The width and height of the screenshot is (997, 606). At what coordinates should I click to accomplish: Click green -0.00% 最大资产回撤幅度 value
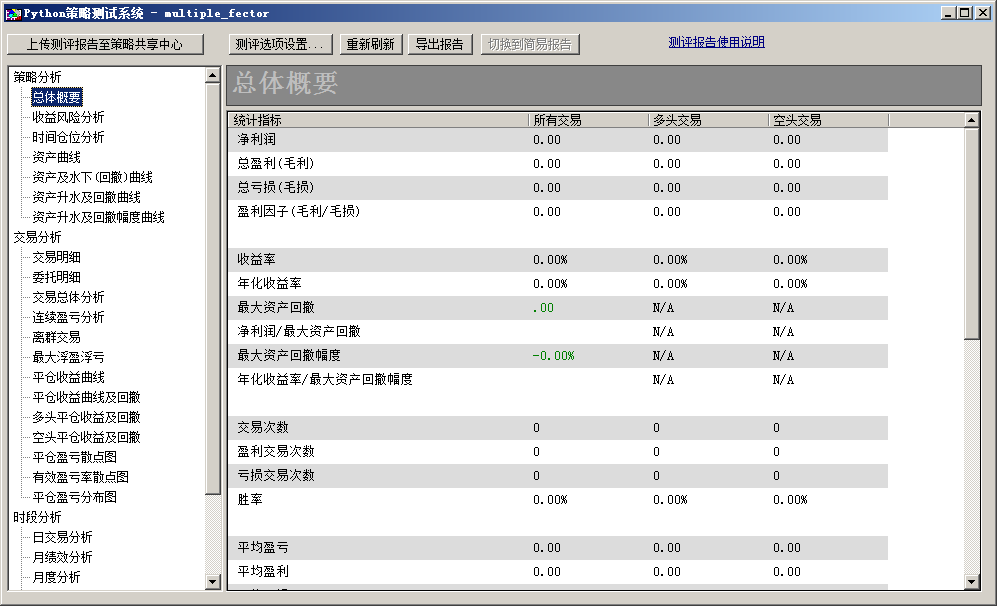click(554, 355)
